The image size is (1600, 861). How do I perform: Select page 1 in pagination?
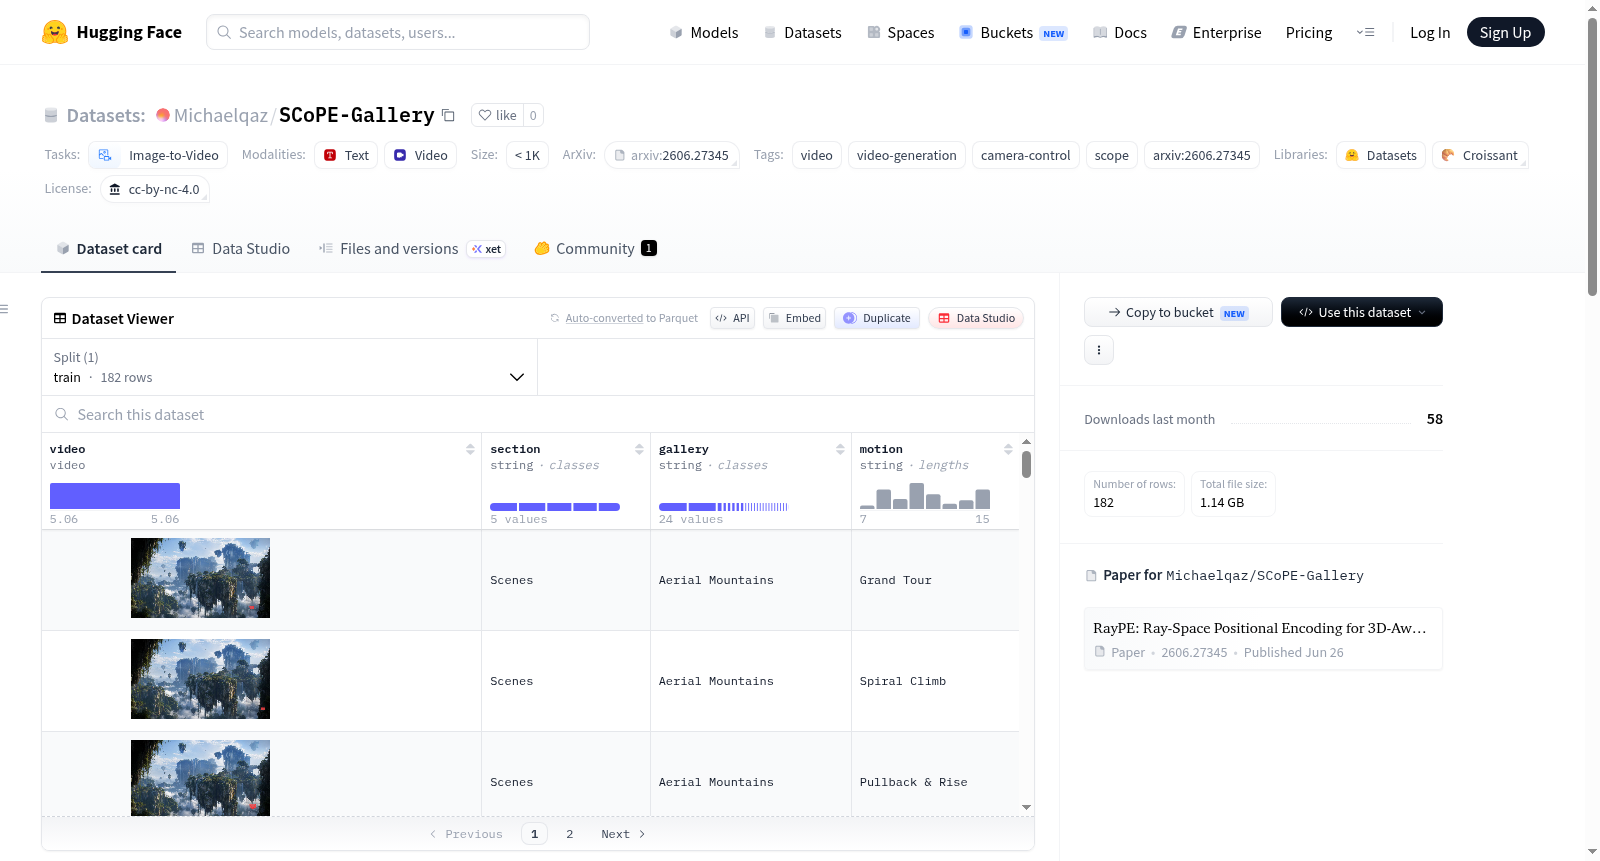tap(534, 834)
